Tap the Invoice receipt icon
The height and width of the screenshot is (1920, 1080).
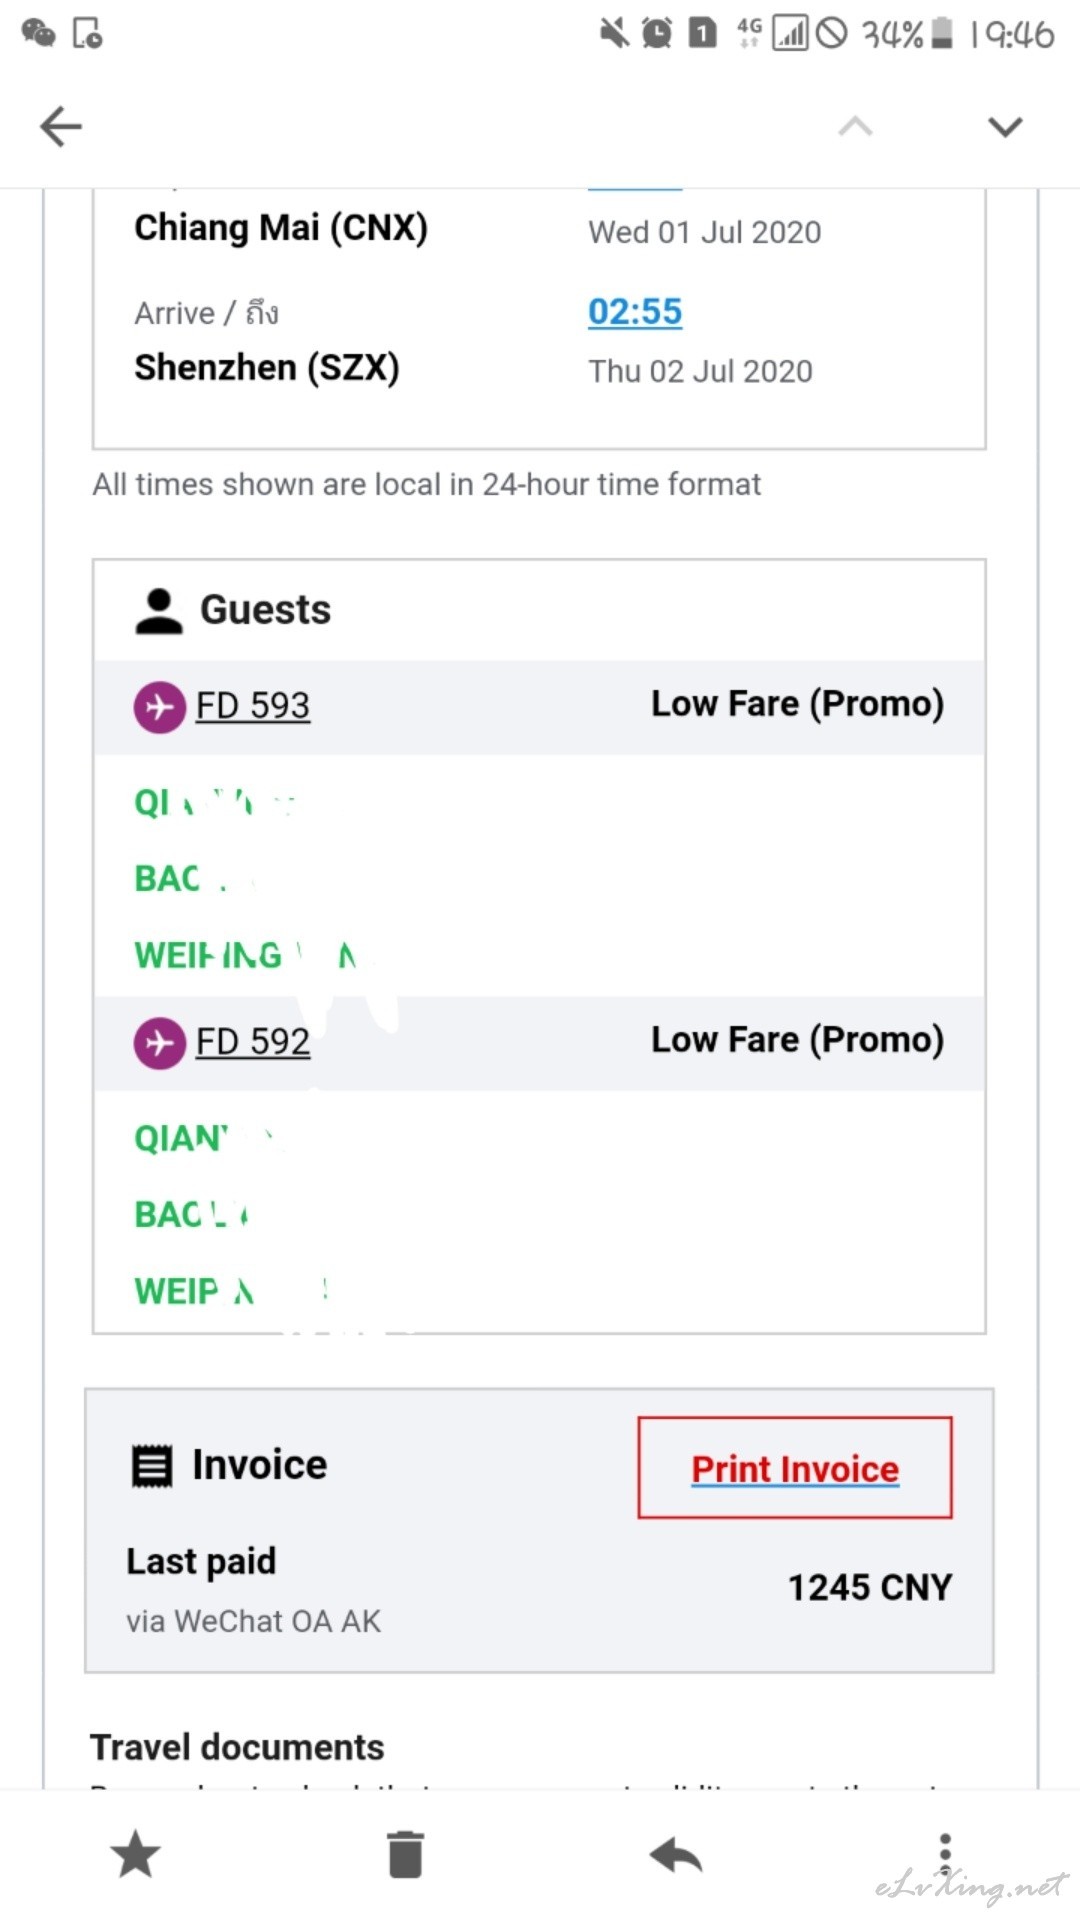[153, 1466]
